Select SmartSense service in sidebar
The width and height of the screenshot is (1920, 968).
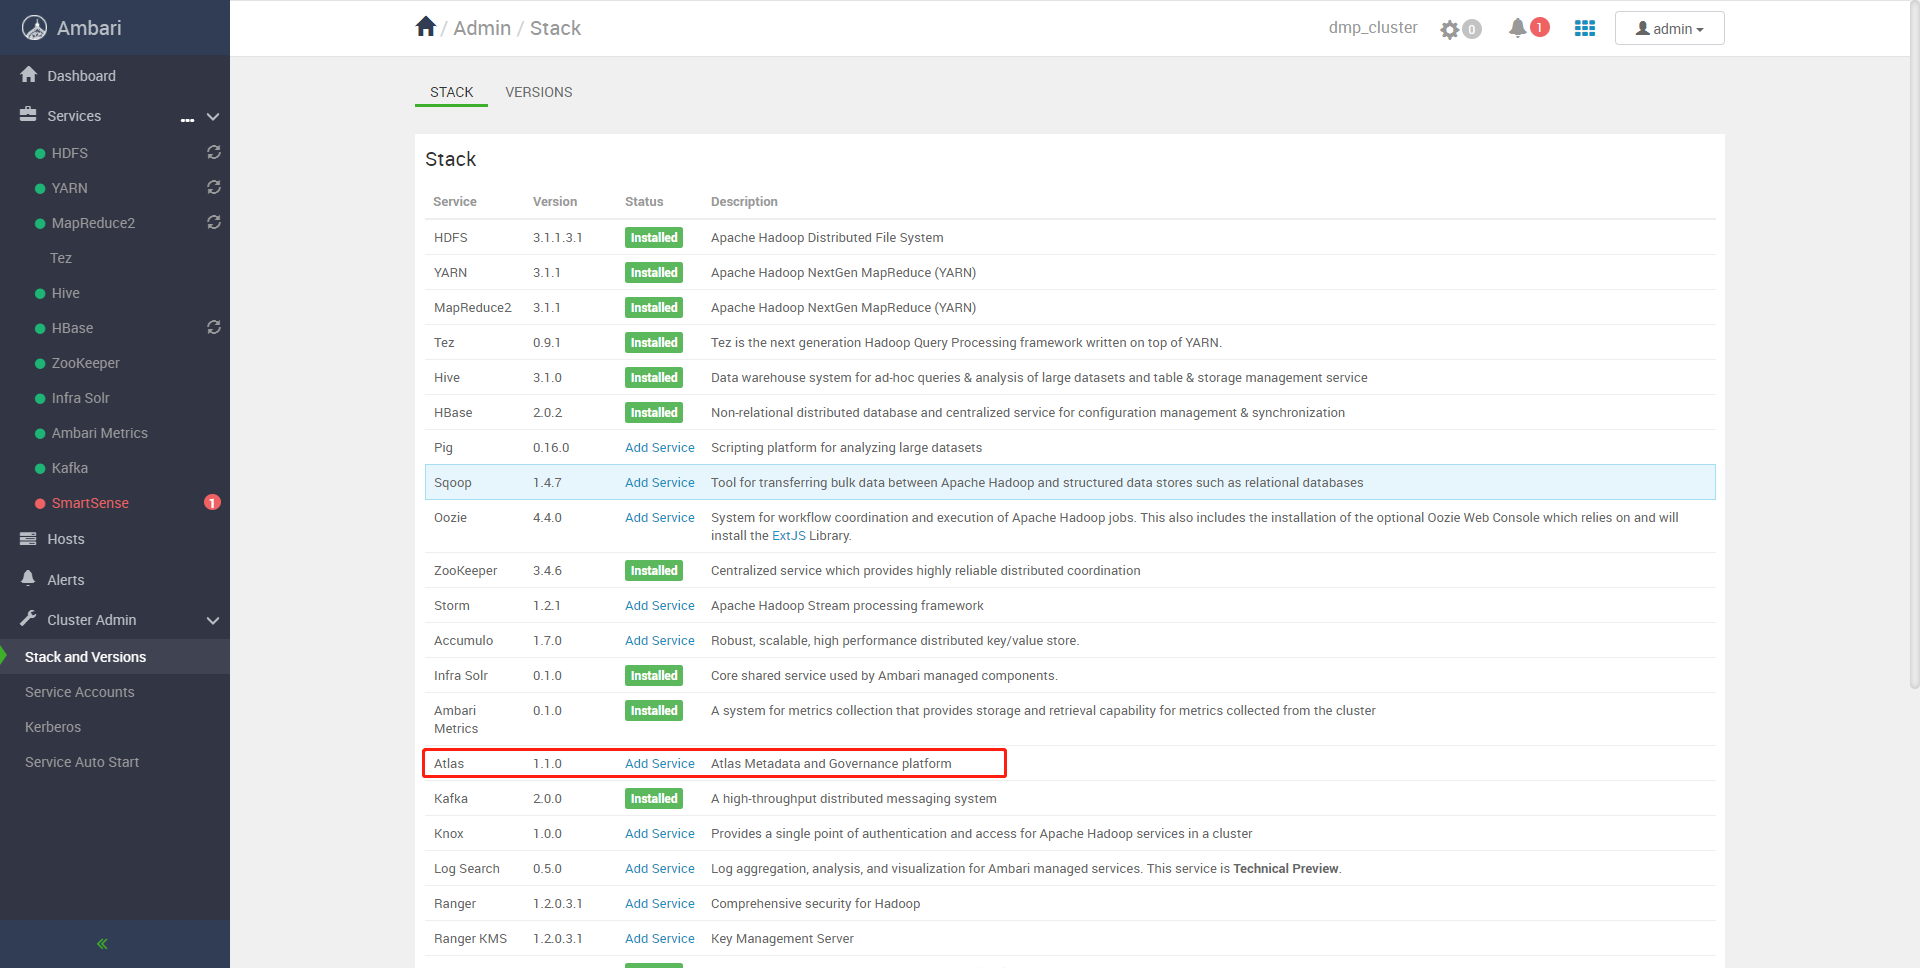(x=90, y=503)
